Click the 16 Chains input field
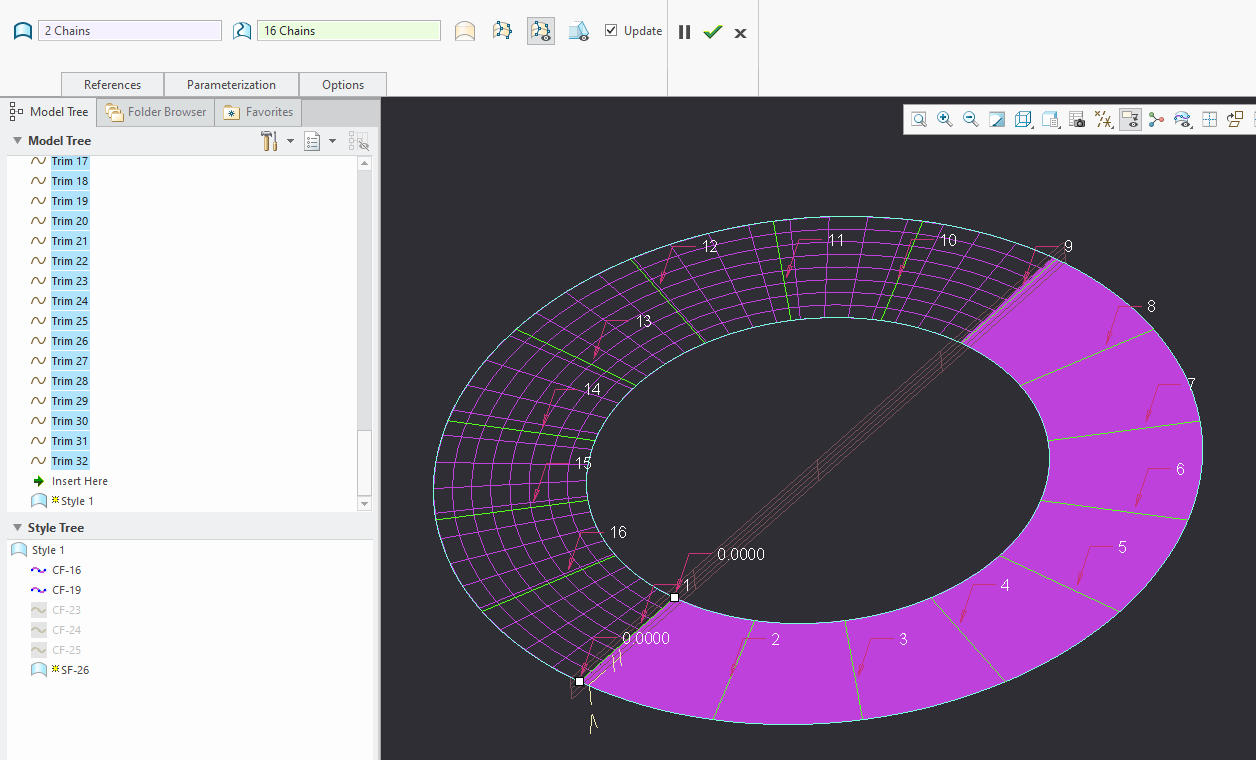 click(x=348, y=30)
